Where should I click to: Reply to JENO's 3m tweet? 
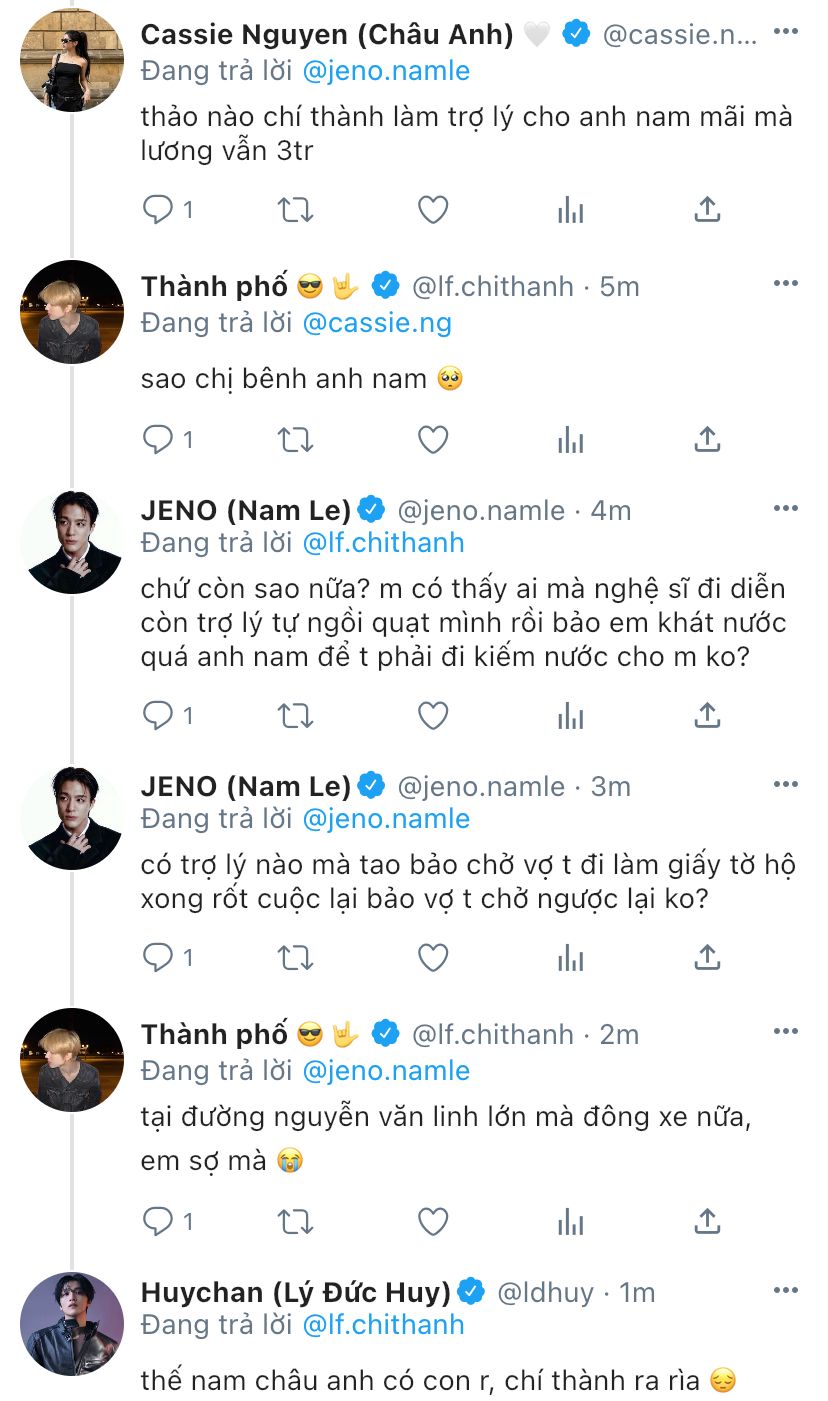coord(158,958)
